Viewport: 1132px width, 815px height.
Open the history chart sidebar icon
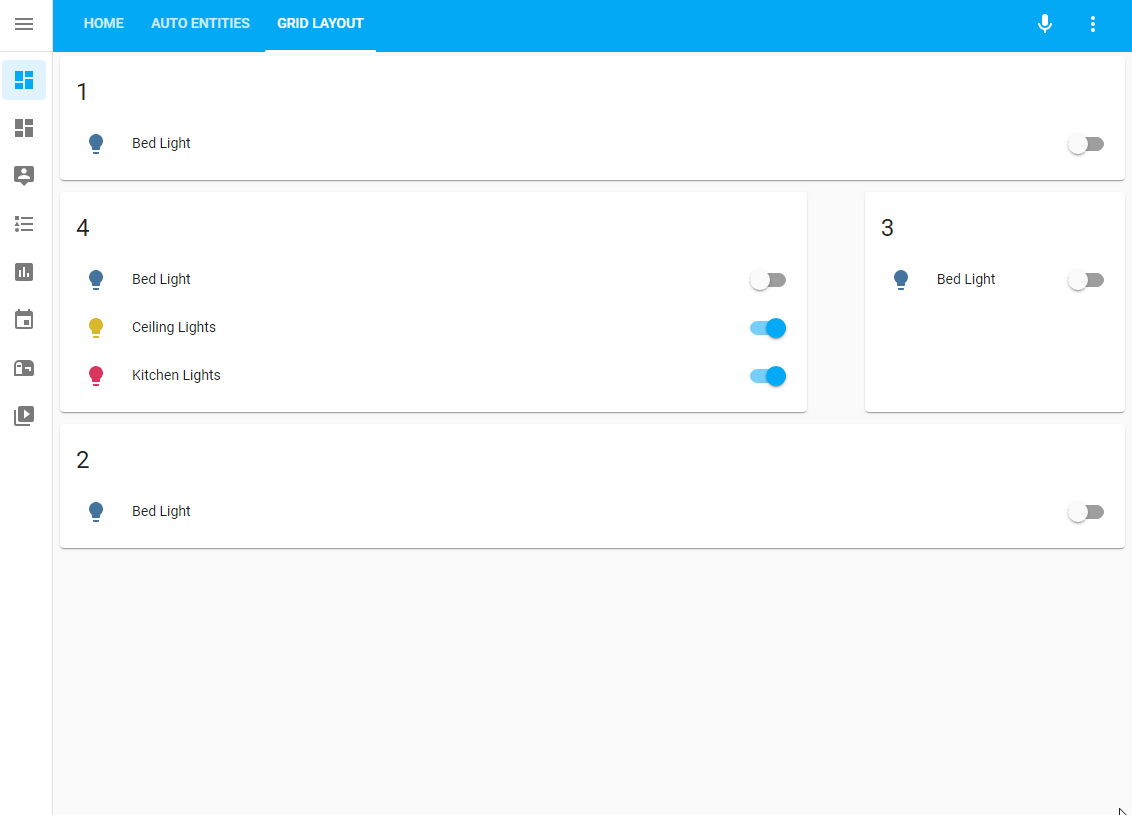pyautogui.click(x=24, y=272)
